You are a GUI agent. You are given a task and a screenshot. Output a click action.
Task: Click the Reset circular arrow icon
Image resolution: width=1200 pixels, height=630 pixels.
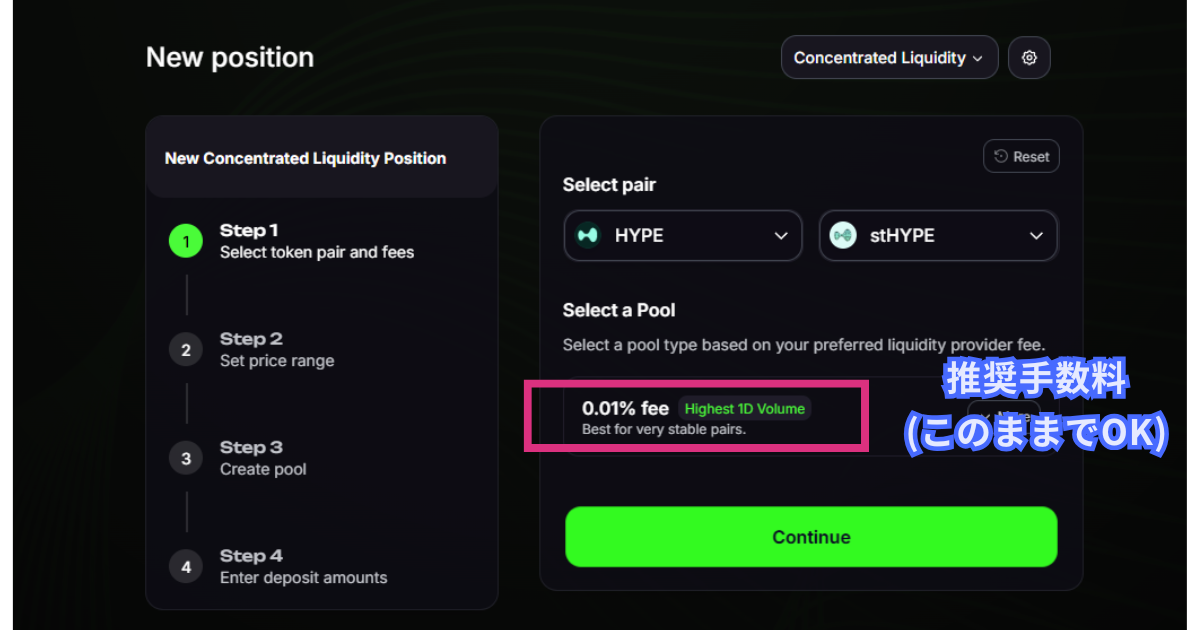pos(1001,157)
